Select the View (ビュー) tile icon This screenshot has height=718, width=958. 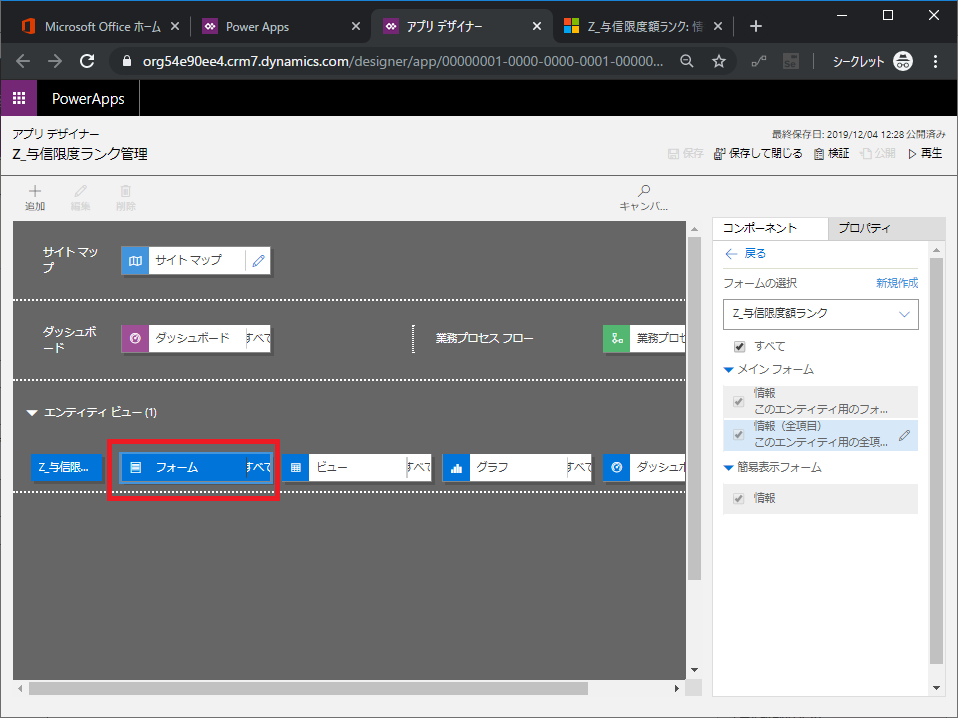coord(296,467)
